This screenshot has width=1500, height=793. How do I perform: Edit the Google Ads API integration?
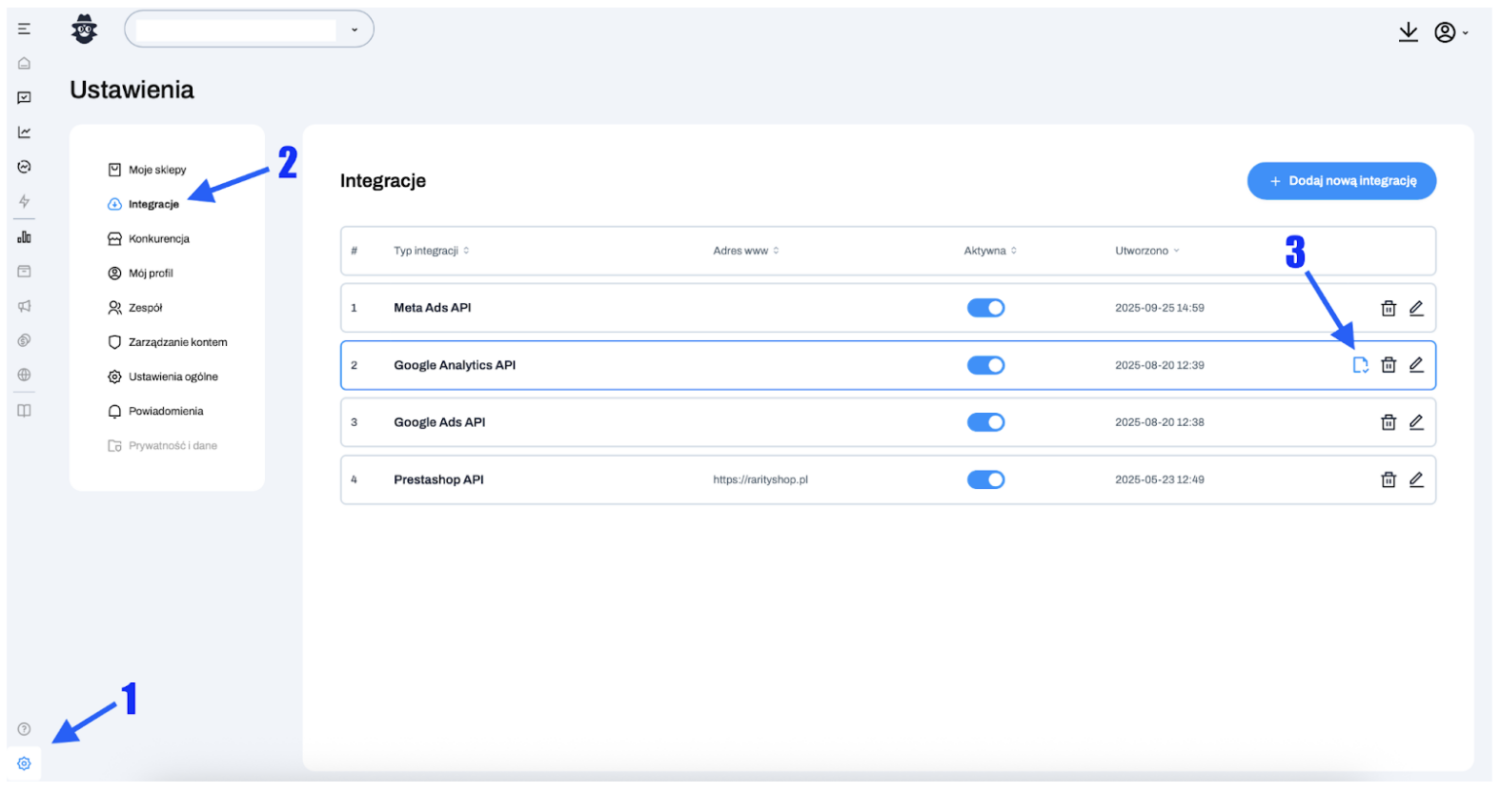[1416, 422]
